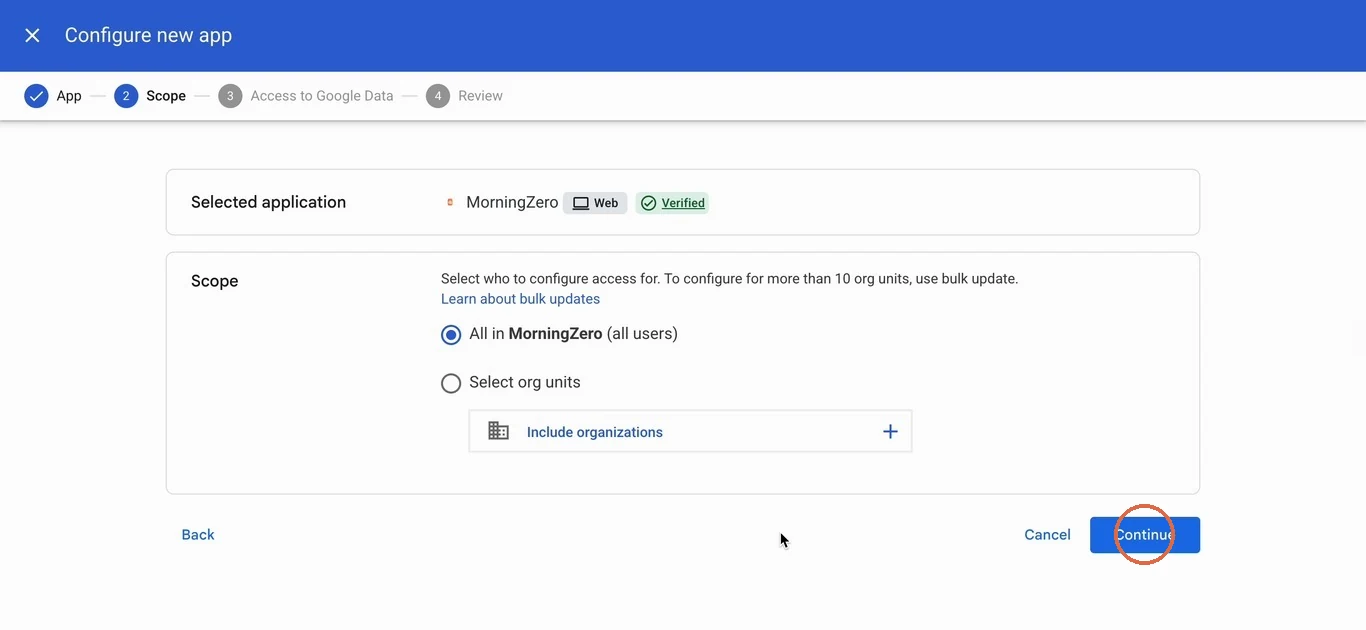The height and width of the screenshot is (630, 1366).
Task: Expand Include organizations with plus icon
Action: point(890,432)
